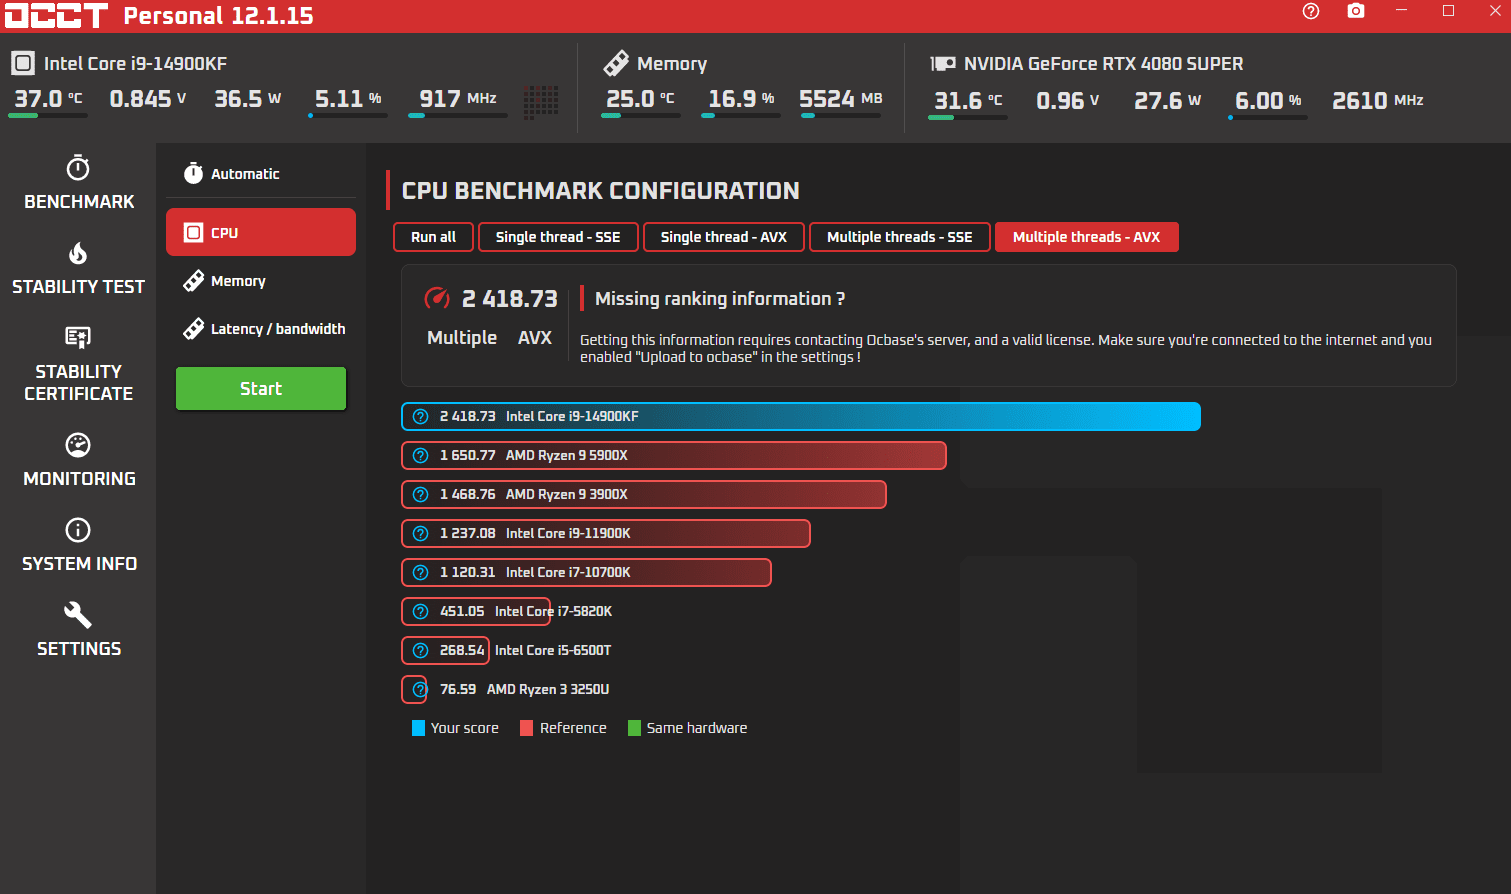Click the green Same hardware legend swatch
Viewport: 1511px width, 894px height.
point(634,728)
